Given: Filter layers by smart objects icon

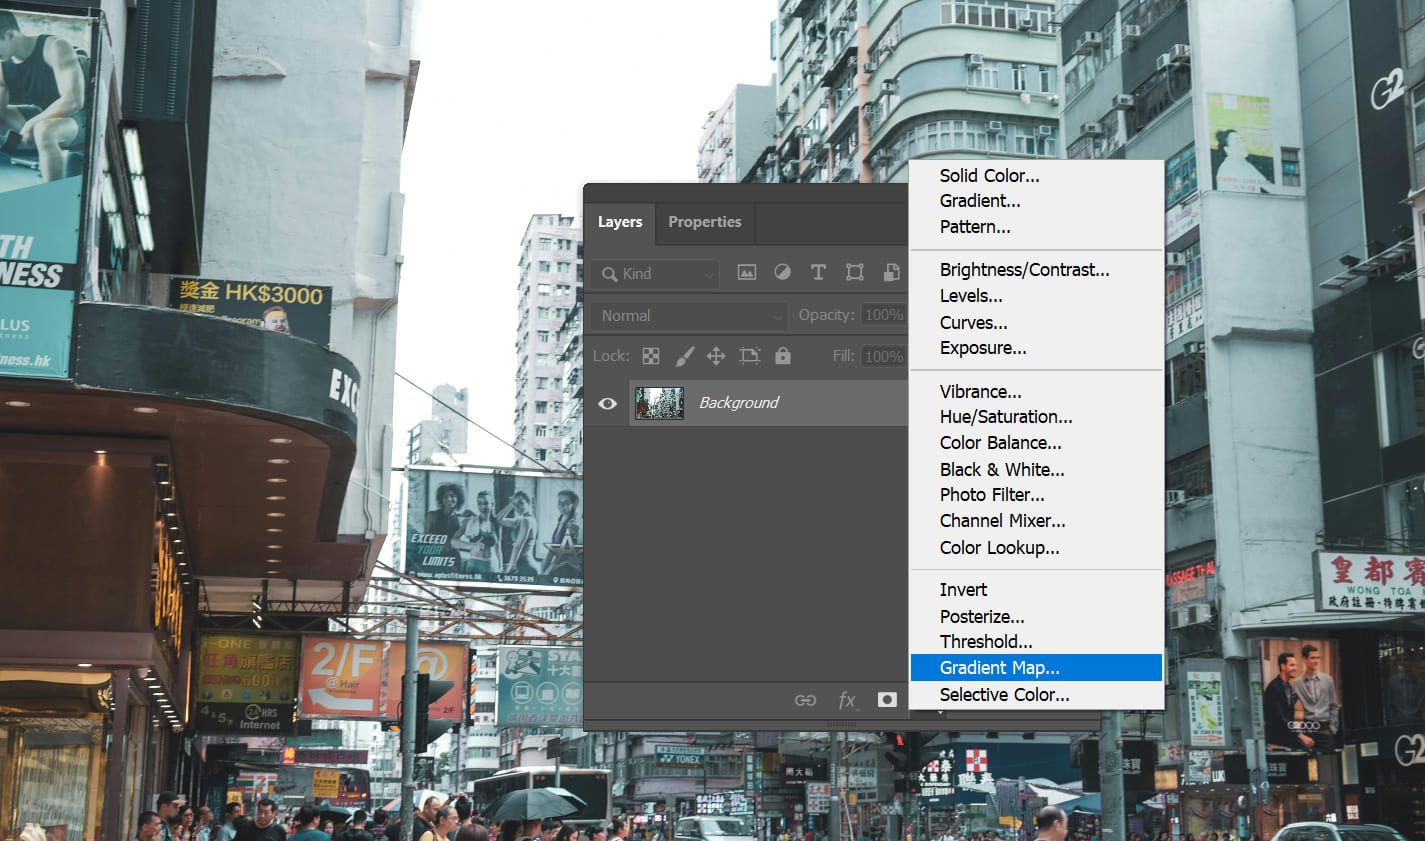Looking at the screenshot, I should [891, 272].
